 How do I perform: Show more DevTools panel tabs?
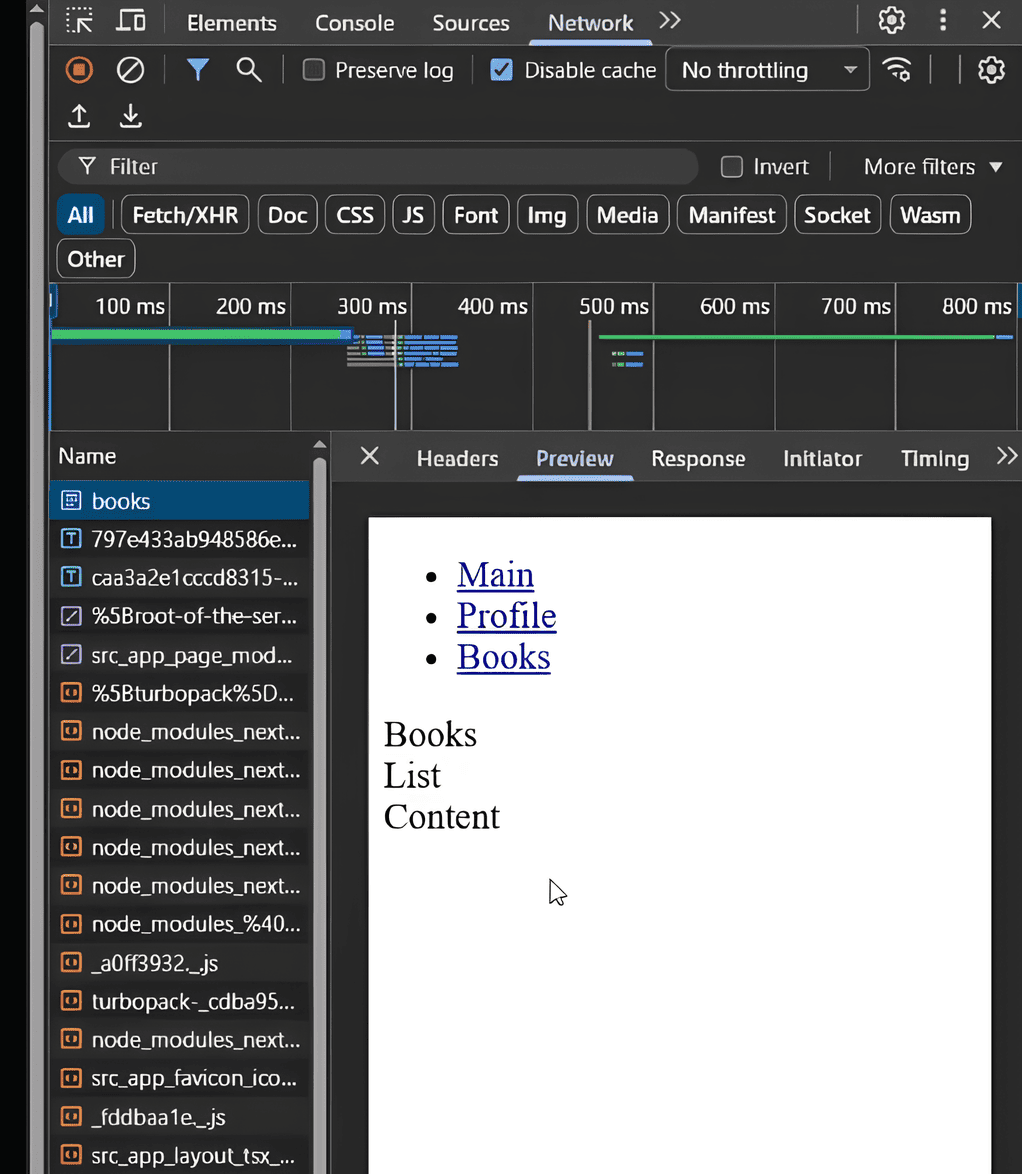pos(670,22)
